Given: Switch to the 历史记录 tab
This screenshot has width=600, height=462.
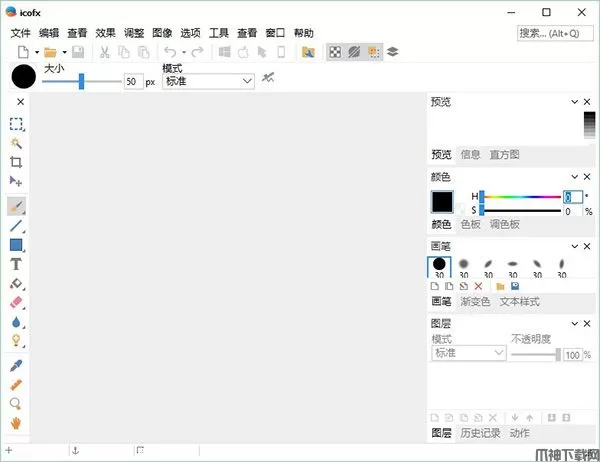Looking at the screenshot, I should [x=480, y=433].
